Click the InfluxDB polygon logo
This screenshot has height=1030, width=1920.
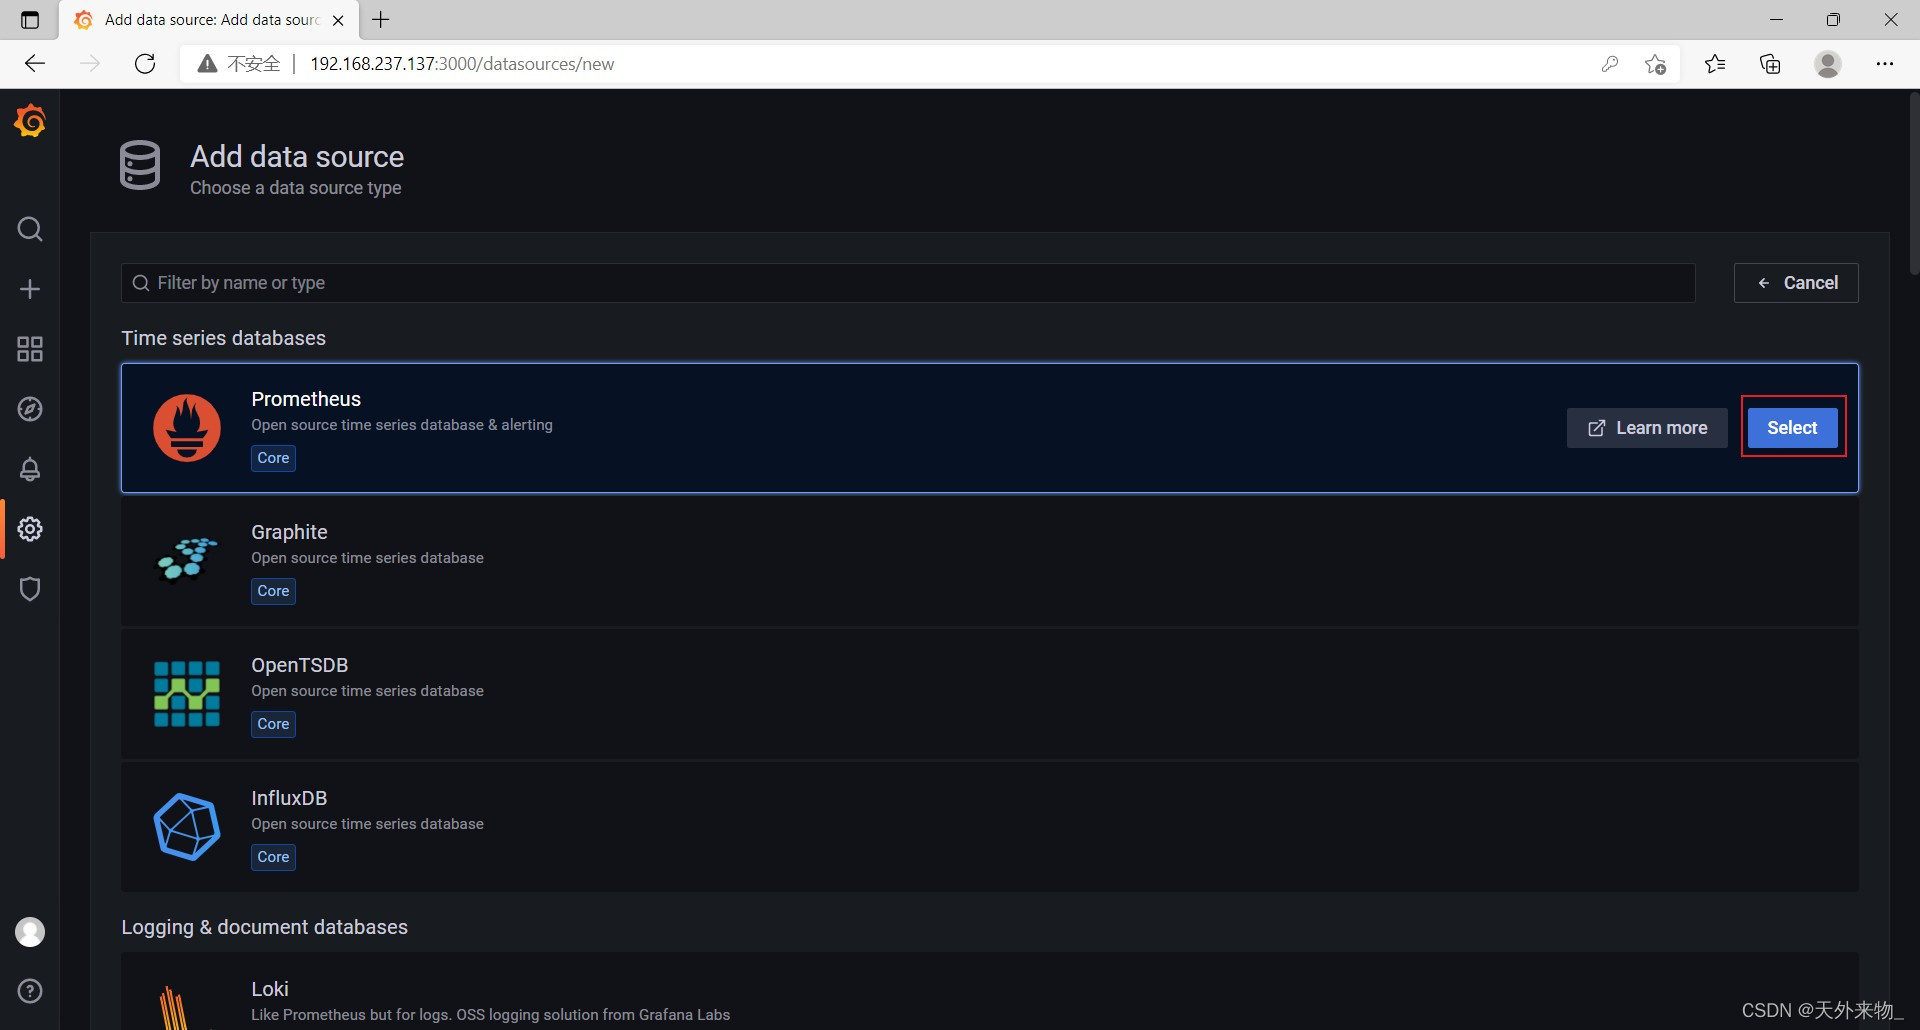point(187,827)
